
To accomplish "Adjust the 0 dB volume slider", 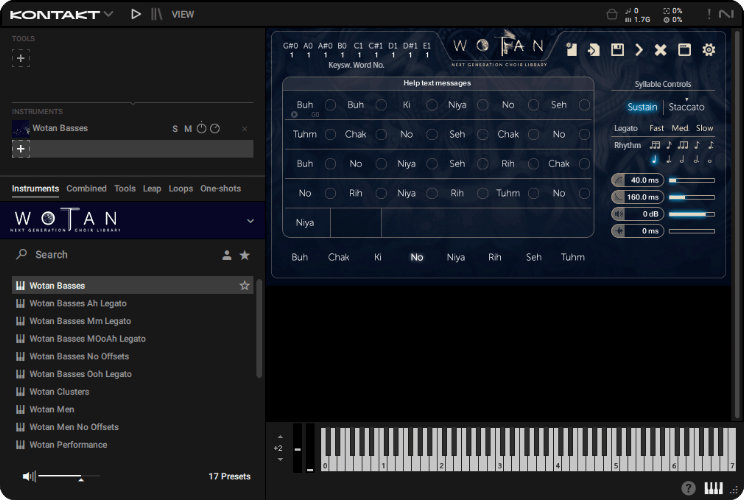I will (691, 214).
